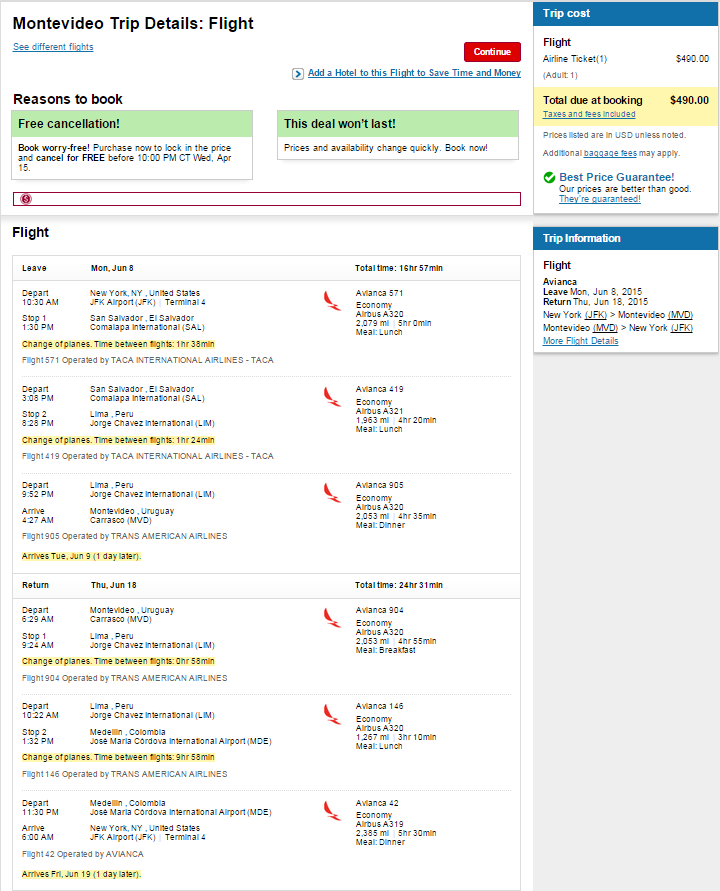Click JFK link in Montevideo > New York route

click(x=681, y=328)
